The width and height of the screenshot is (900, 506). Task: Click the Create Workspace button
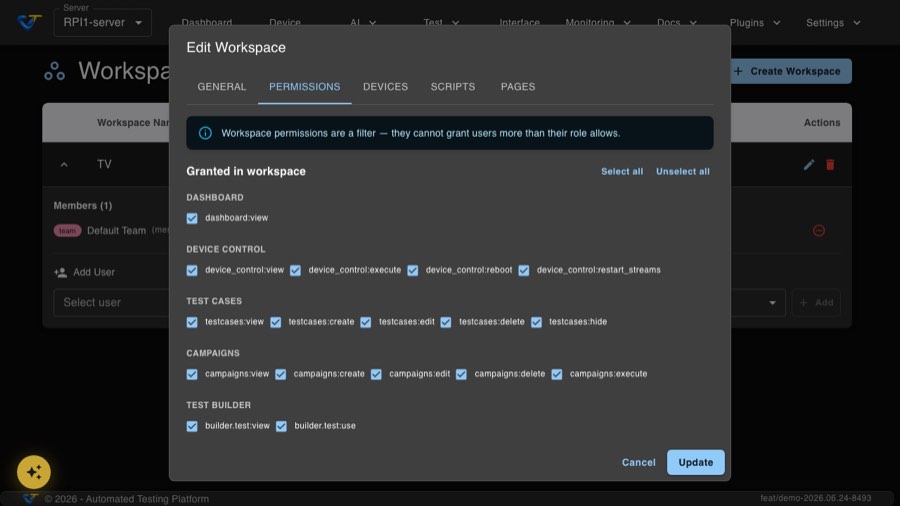click(790, 71)
